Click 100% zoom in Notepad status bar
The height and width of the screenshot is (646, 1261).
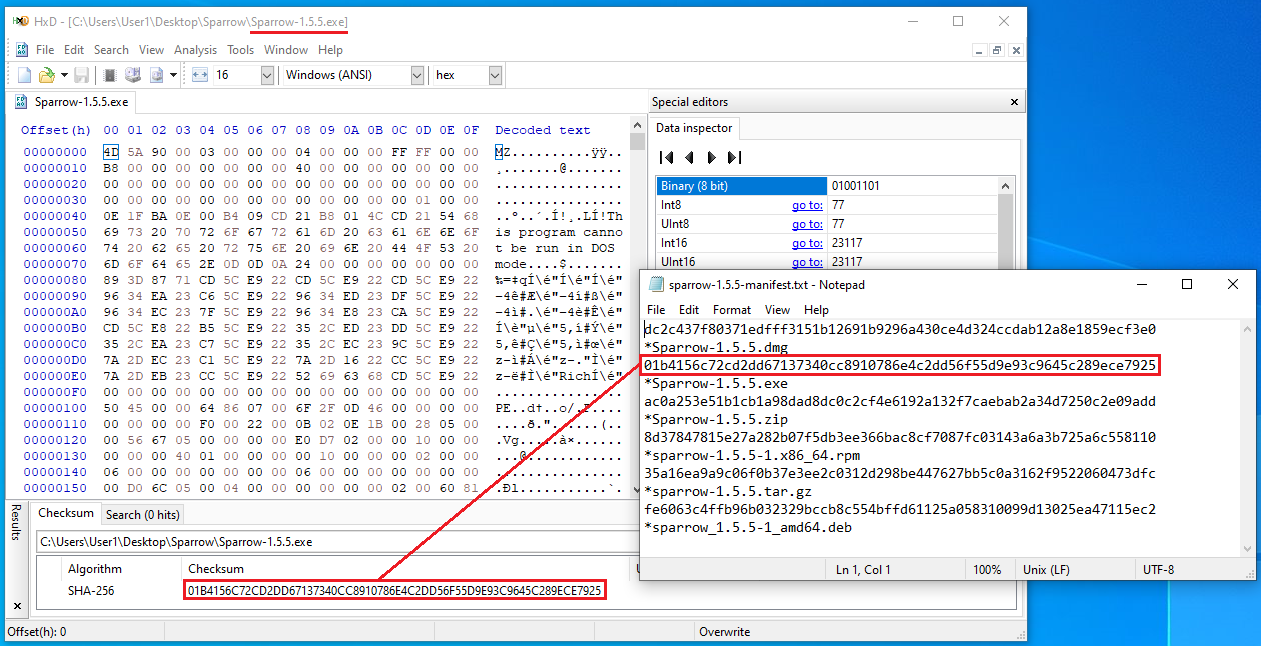tap(987, 569)
